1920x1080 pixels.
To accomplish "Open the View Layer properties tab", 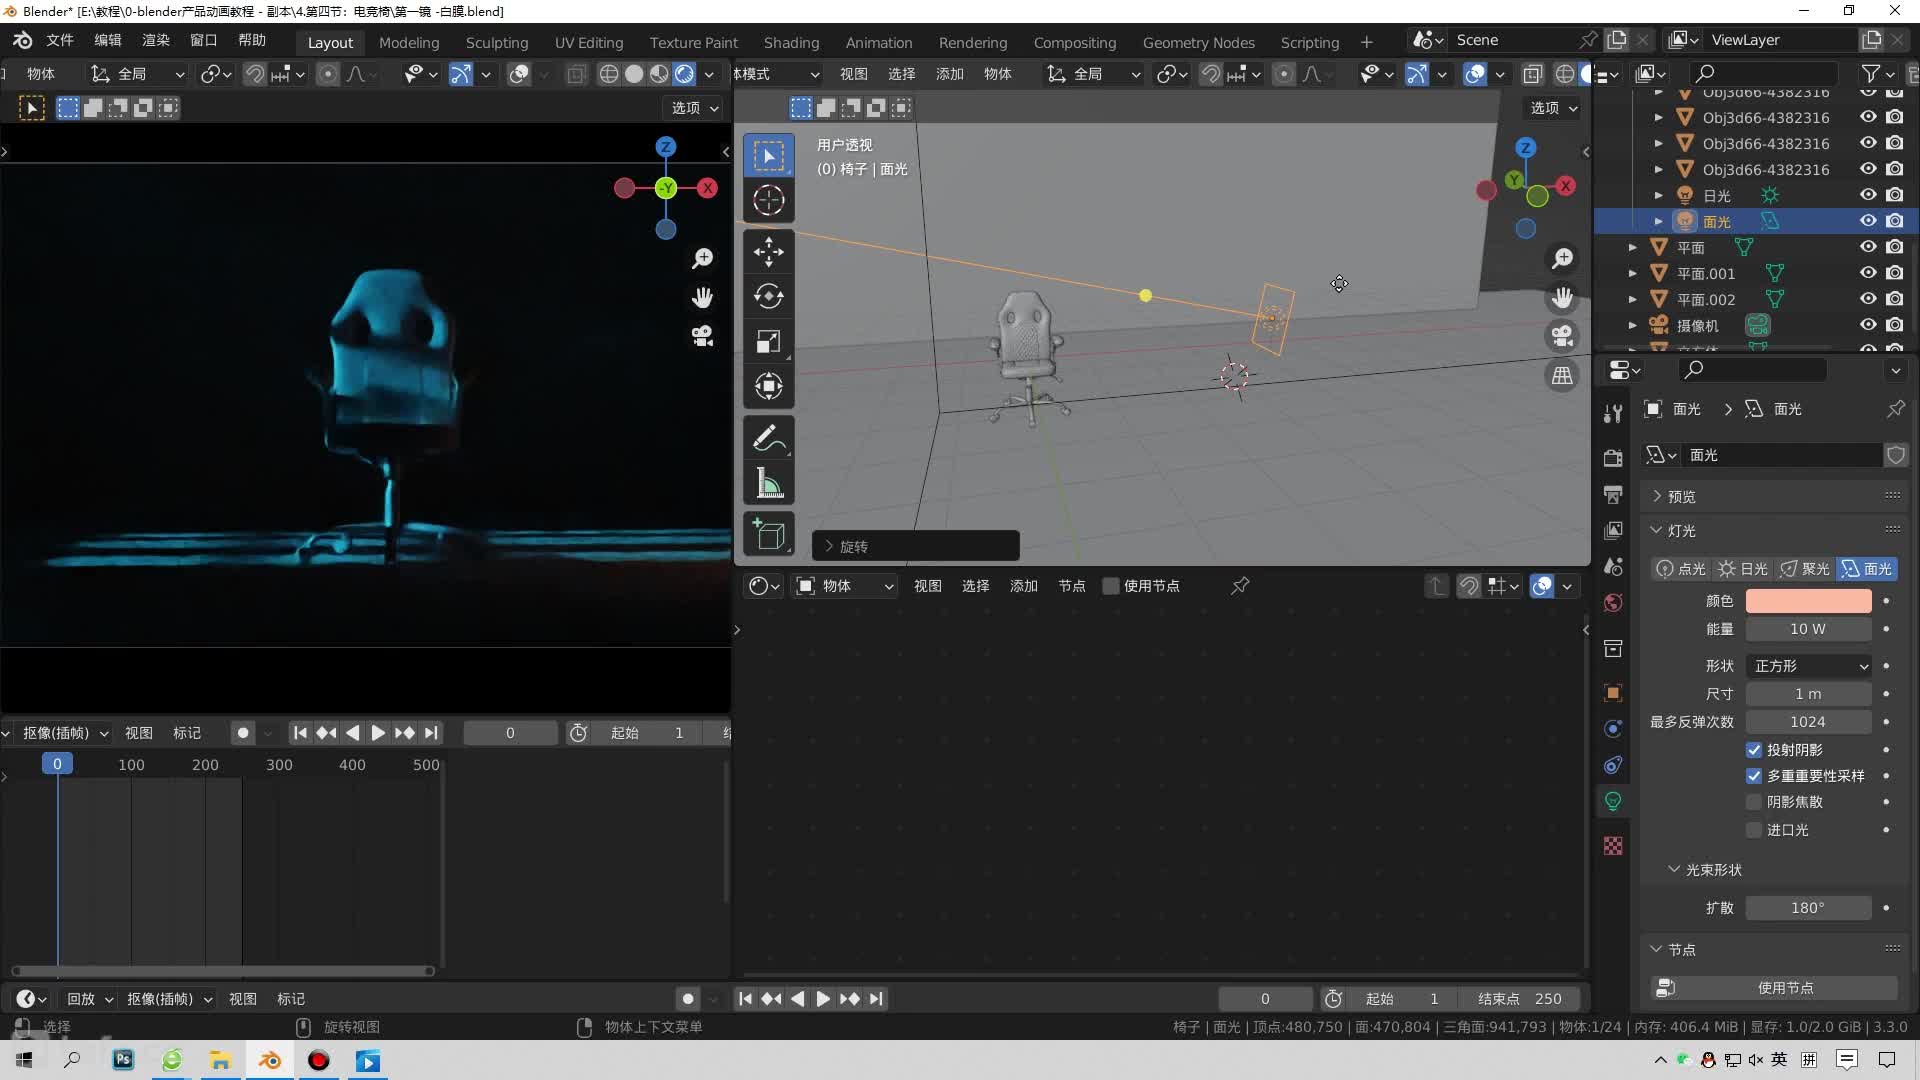I will [x=1613, y=530].
